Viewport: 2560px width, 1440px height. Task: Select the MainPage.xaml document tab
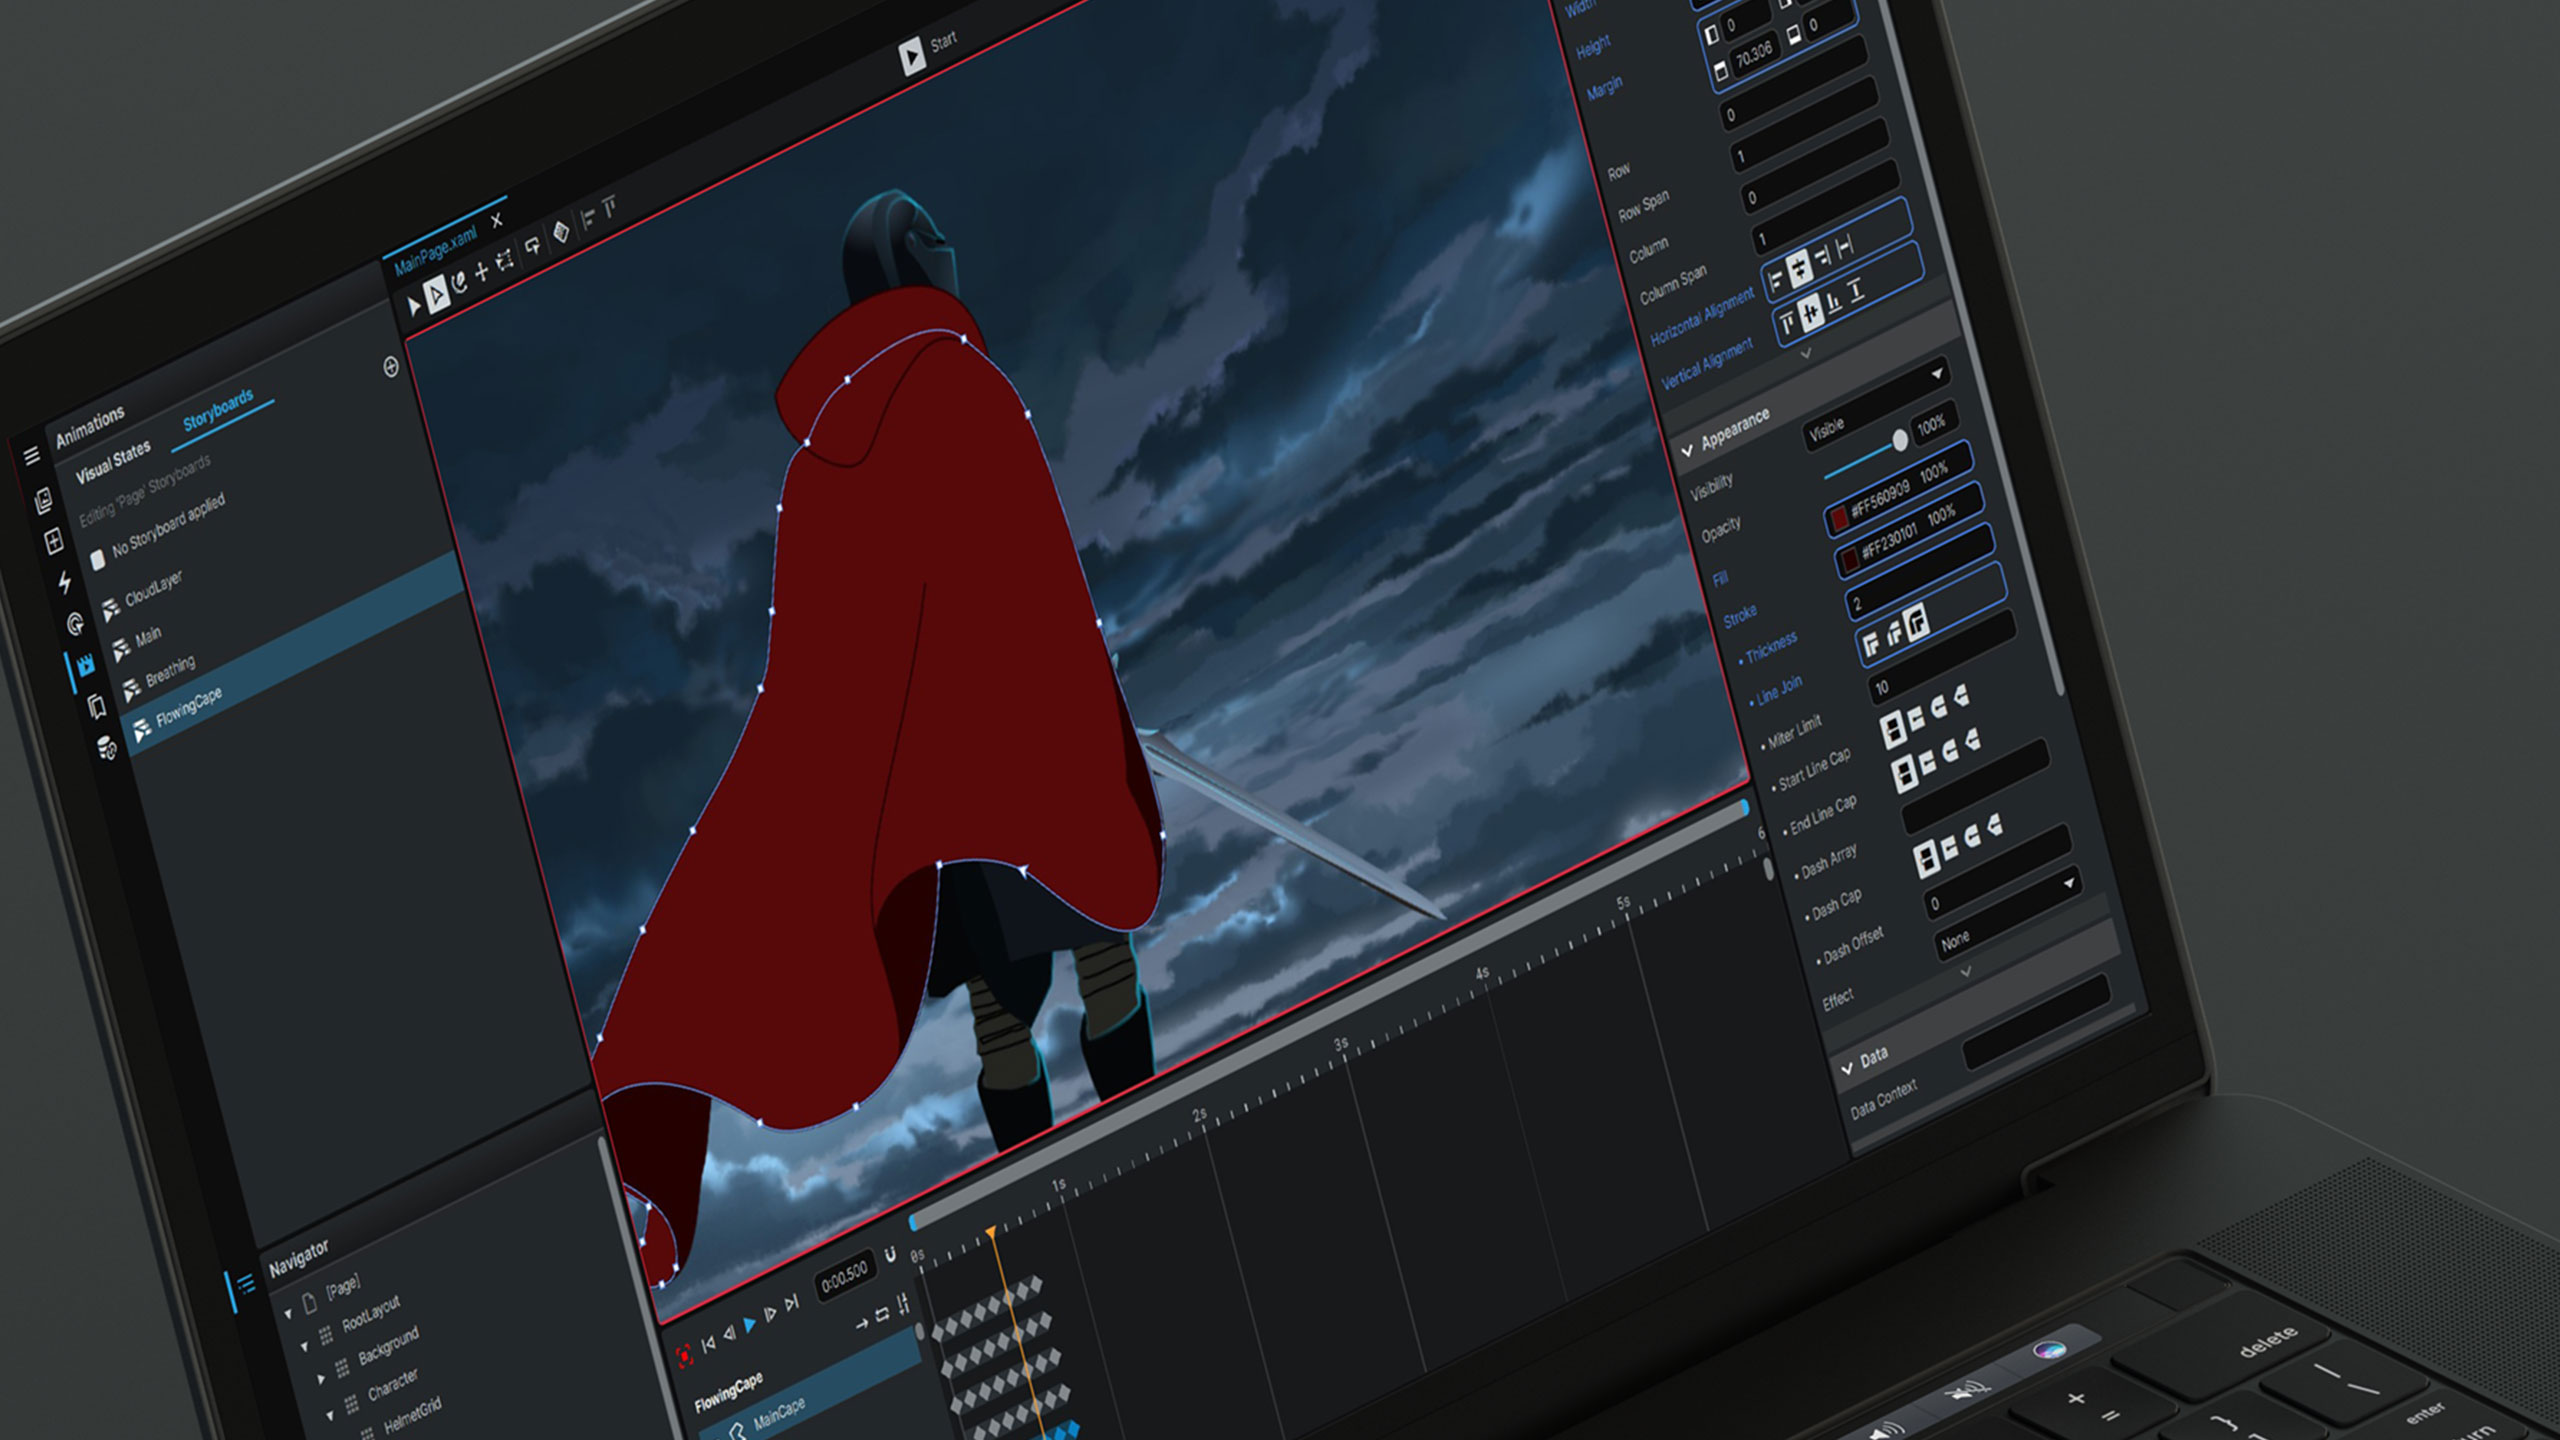(x=436, y=252)
